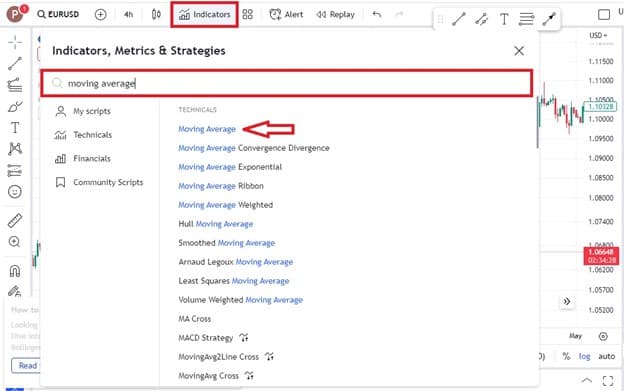
Task: Open Technicals category
Action: [83, 135]
